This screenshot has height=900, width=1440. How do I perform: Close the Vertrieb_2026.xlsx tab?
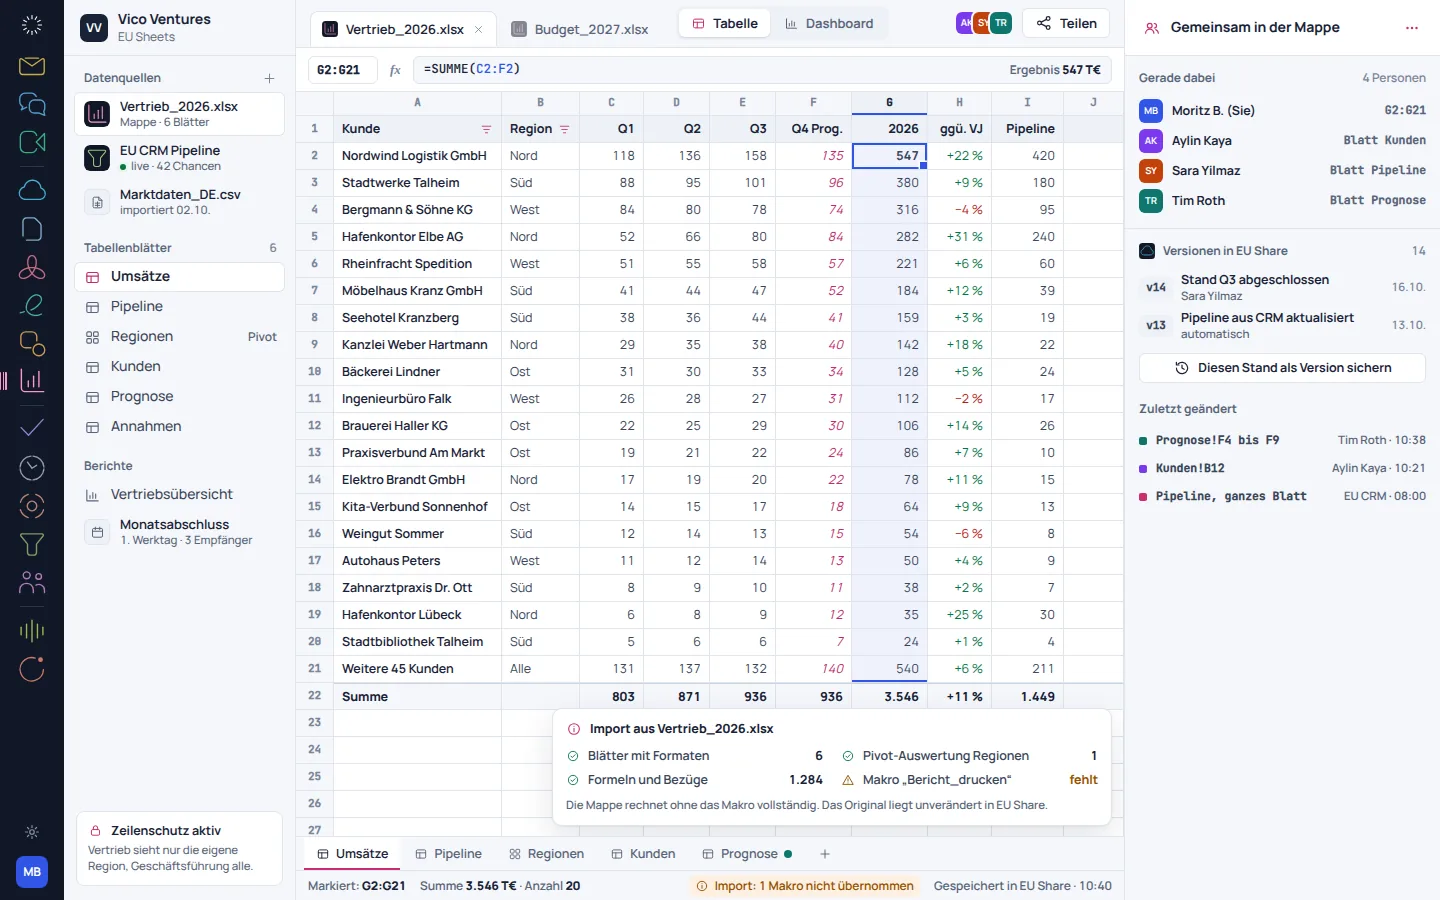pos(478,29)
